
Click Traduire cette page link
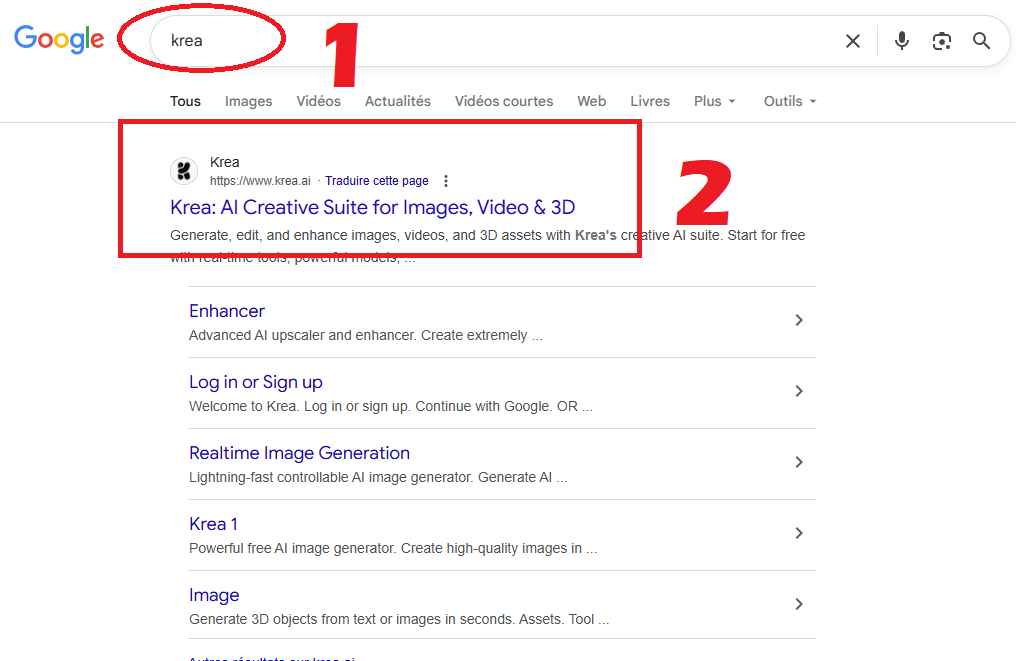[x=377, y=181]
